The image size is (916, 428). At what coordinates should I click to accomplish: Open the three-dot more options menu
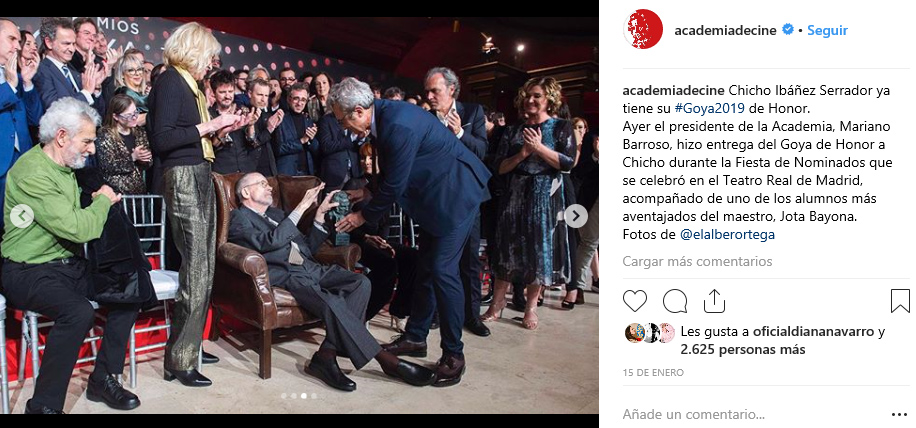click(900, 415)
